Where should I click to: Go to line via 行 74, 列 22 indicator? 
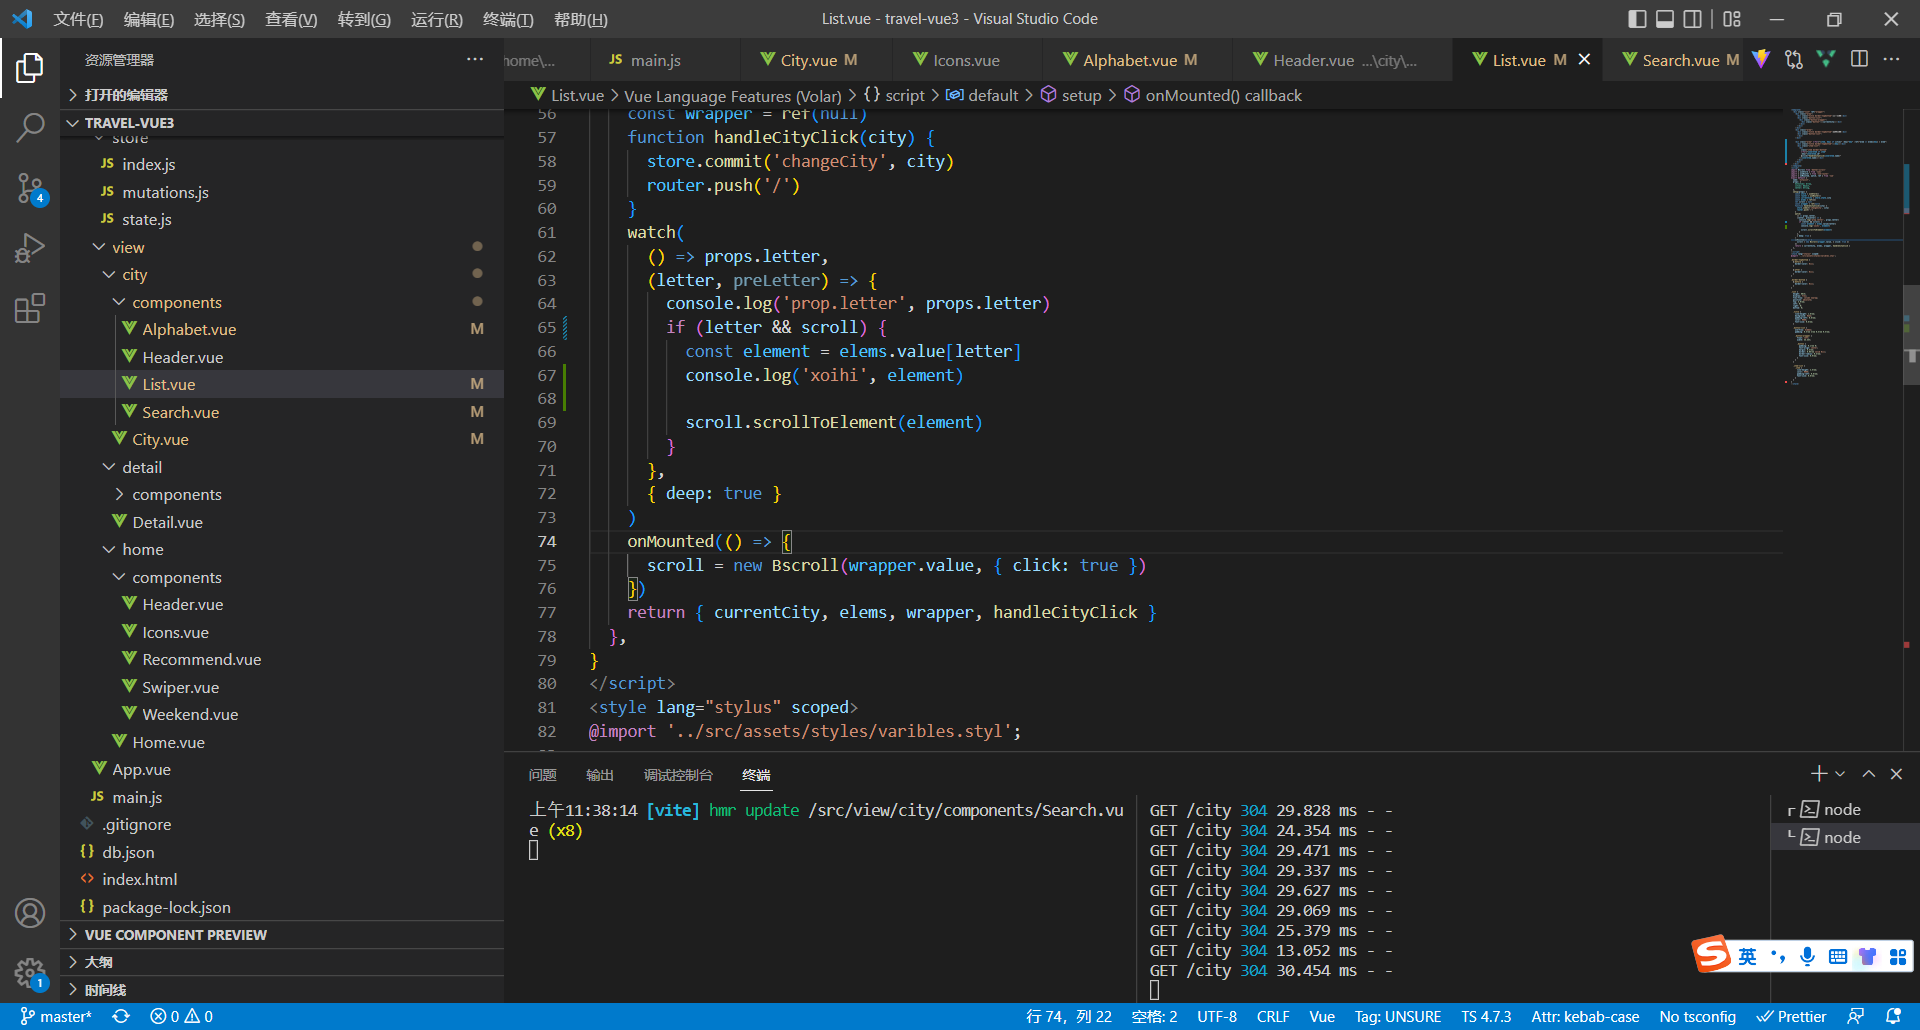tap(1068, 1016)
